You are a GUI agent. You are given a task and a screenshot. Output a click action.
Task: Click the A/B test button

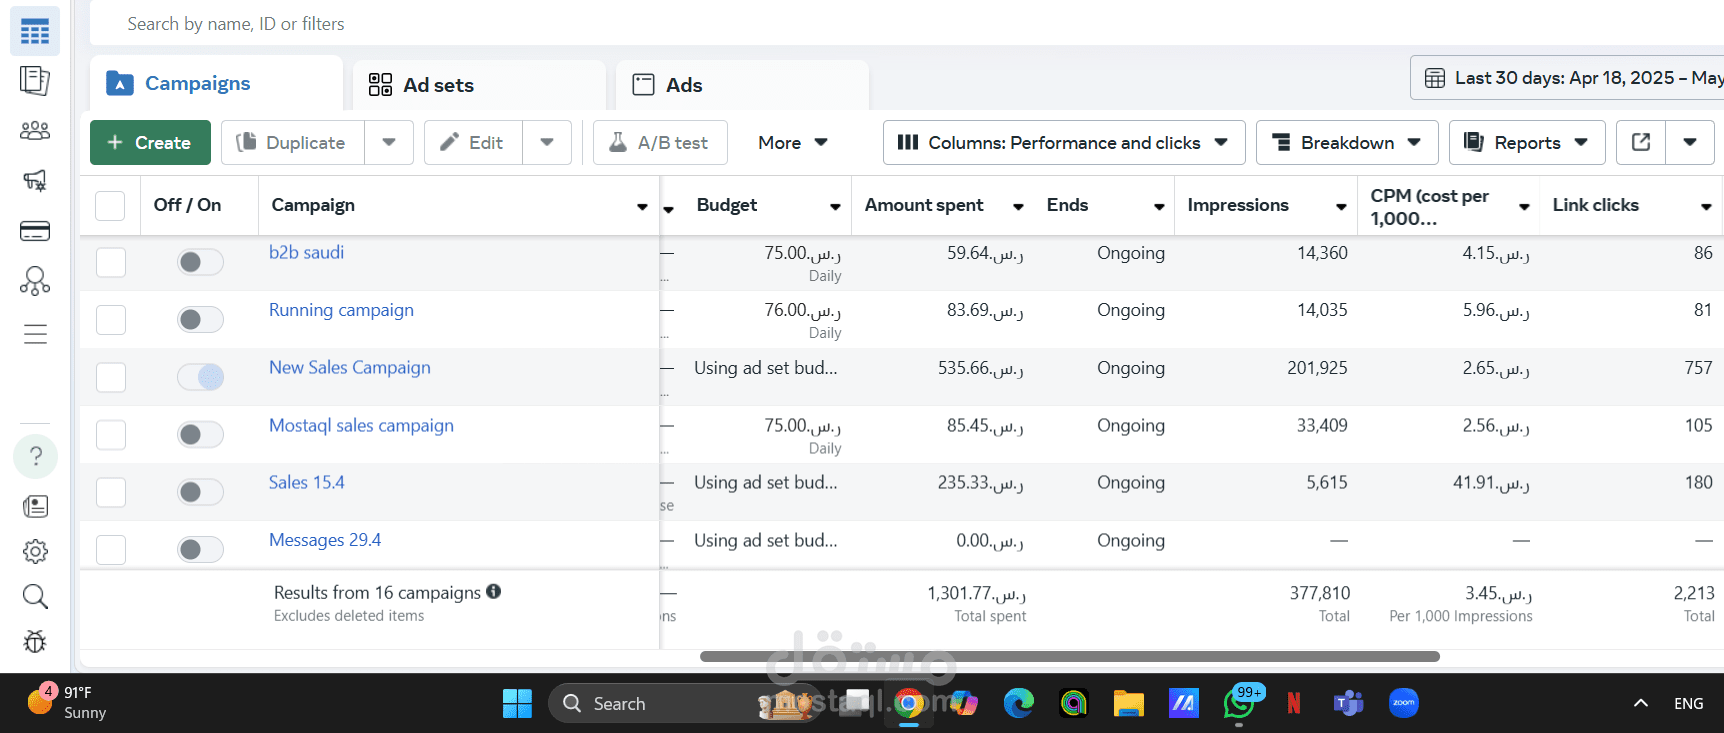[x=660, y=142]
